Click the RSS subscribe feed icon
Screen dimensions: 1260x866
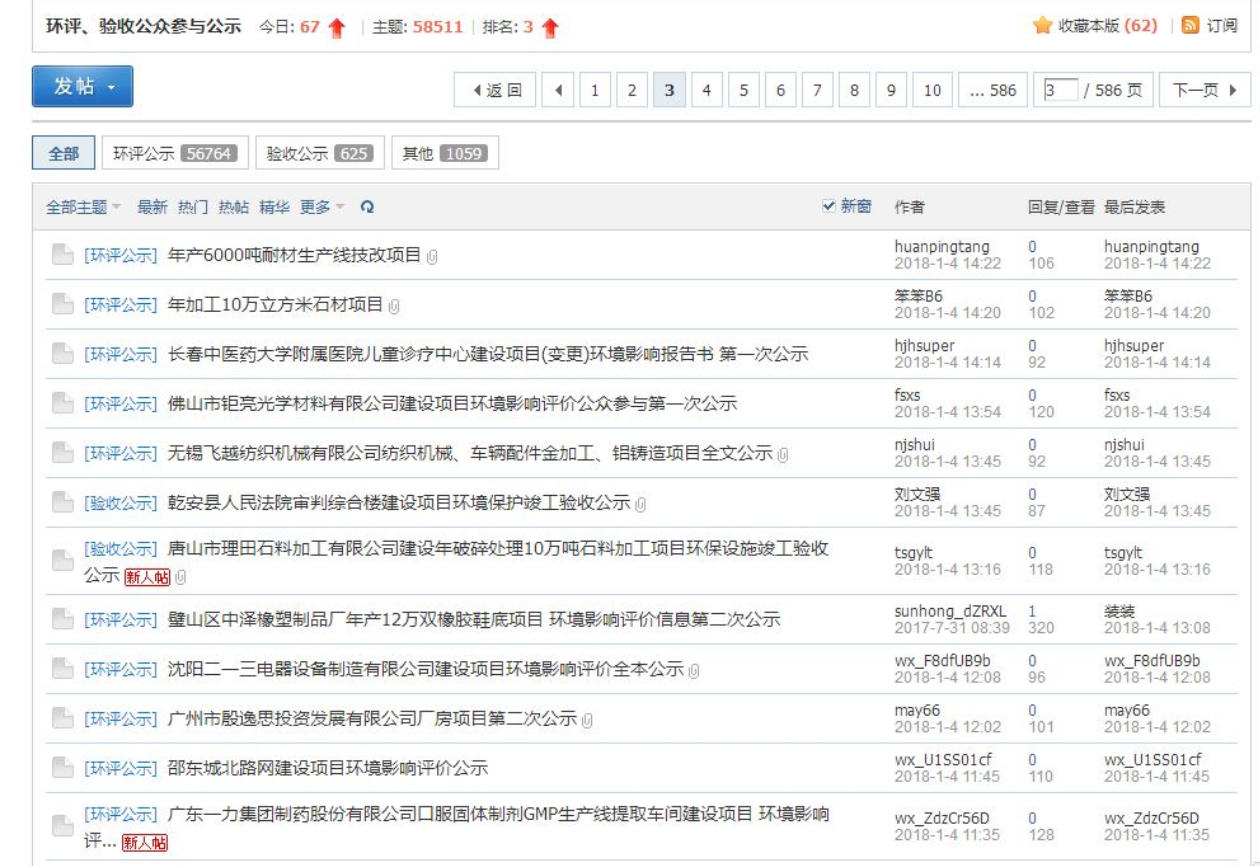coord(1192,25)
